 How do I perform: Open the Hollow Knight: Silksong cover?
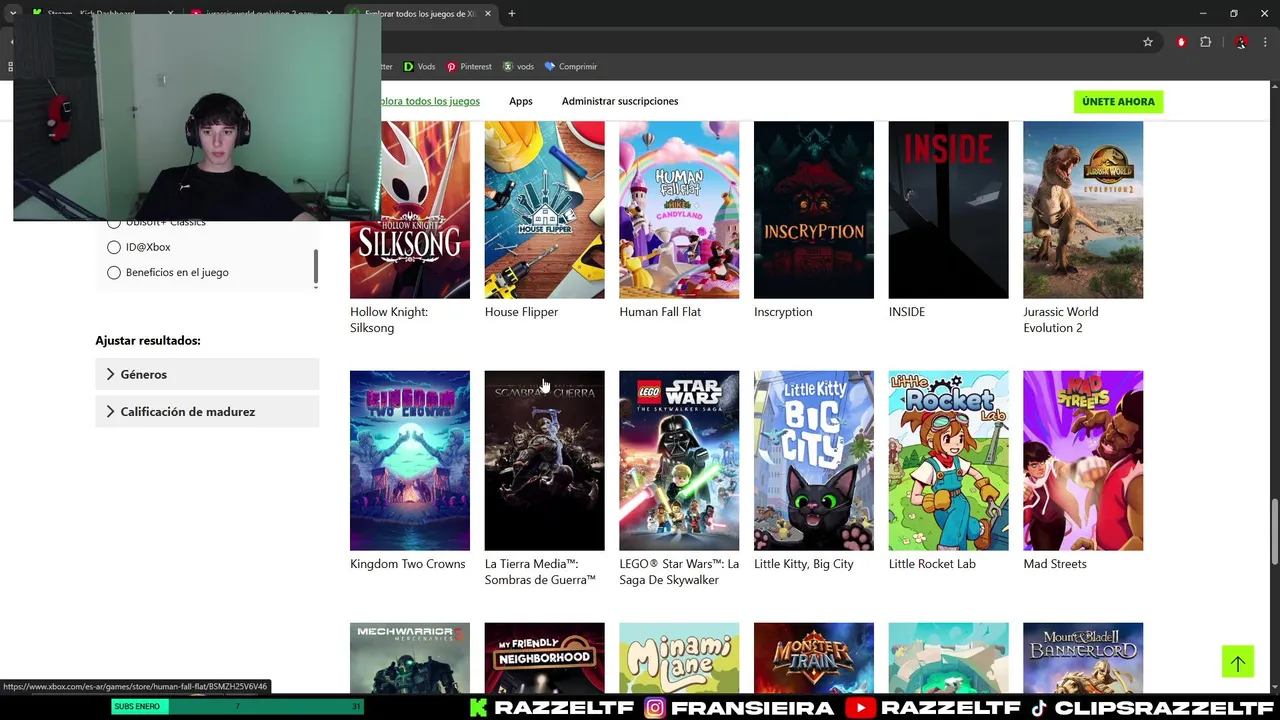(410, 209)
